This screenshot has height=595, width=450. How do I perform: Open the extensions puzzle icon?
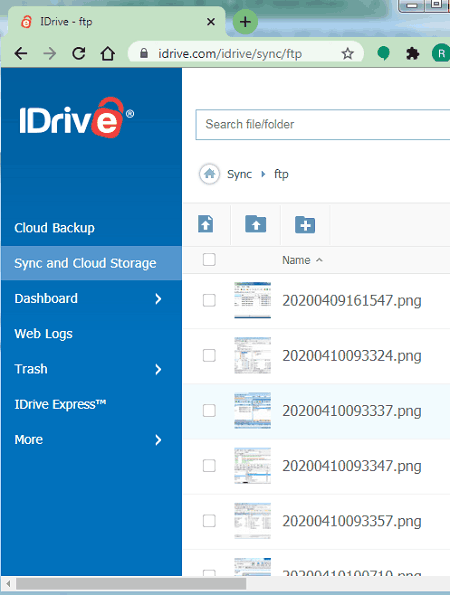[x=412, y=54]
